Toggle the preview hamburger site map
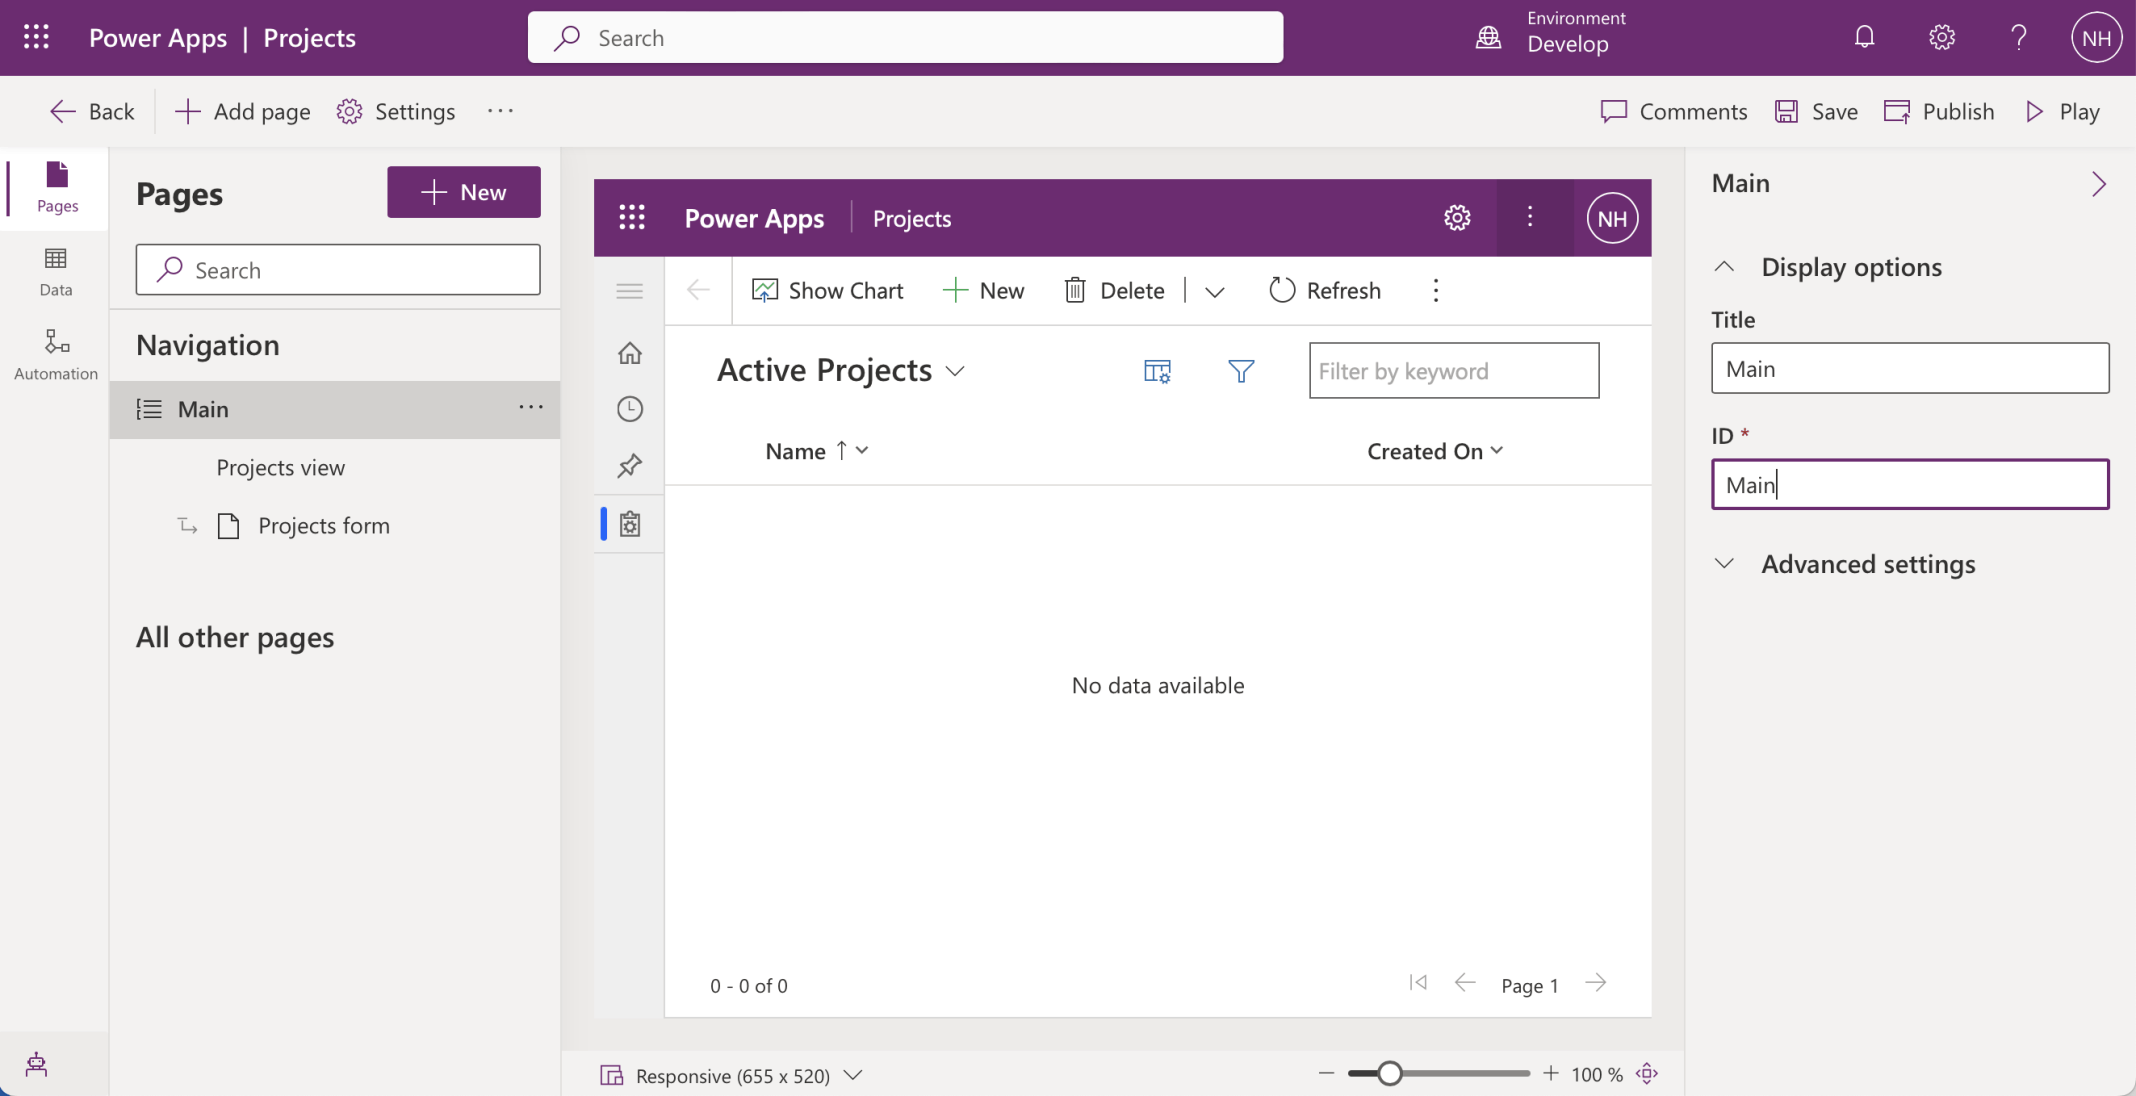Viewport: 2136px width, 1096px height. [630, 291]
